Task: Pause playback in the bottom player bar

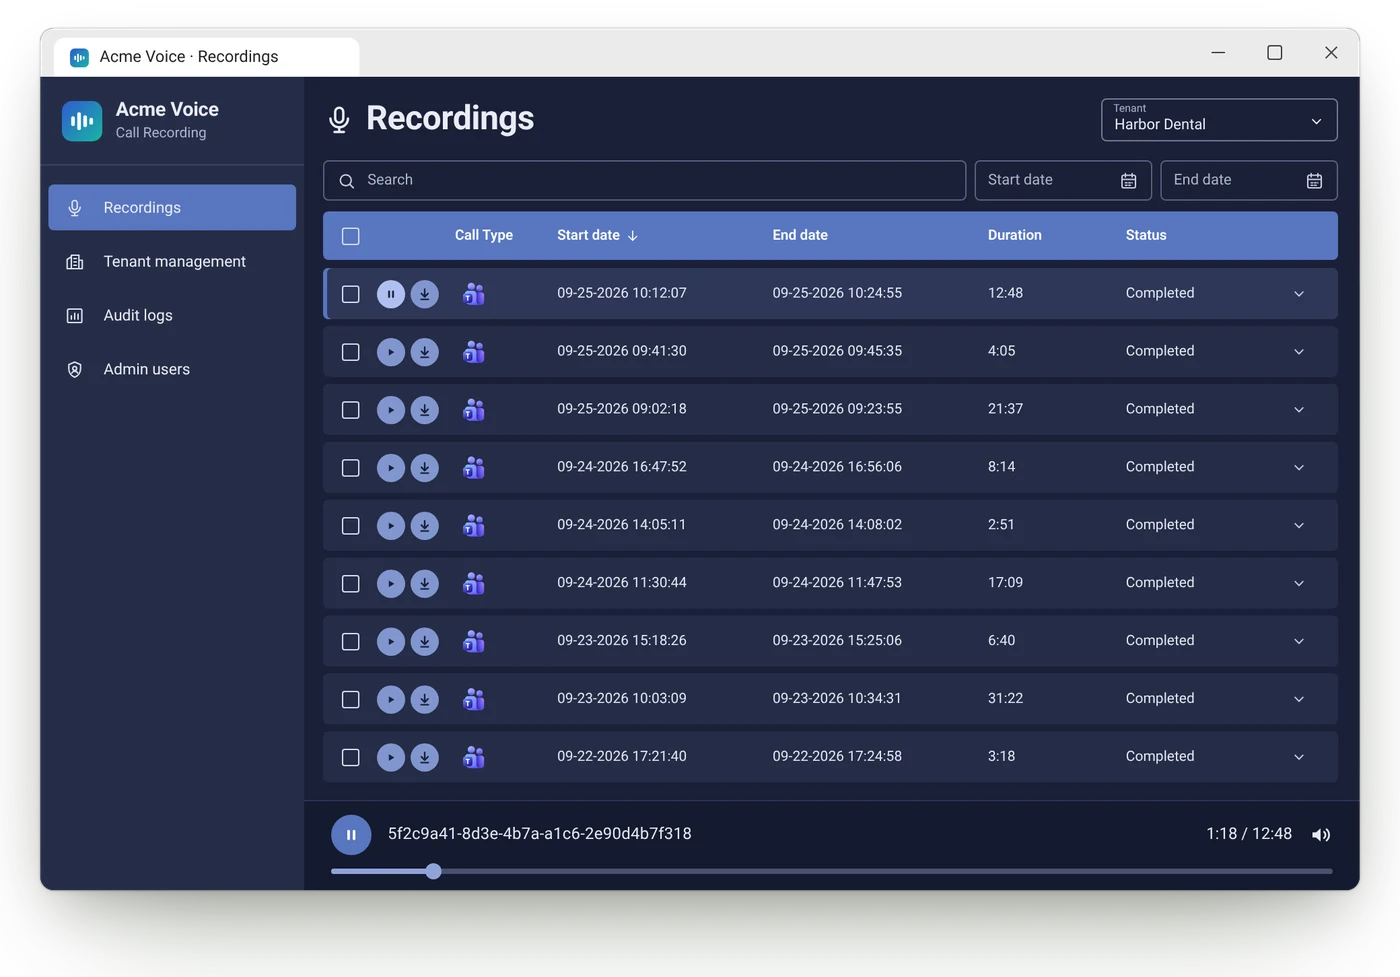Action: coord(351,835)
